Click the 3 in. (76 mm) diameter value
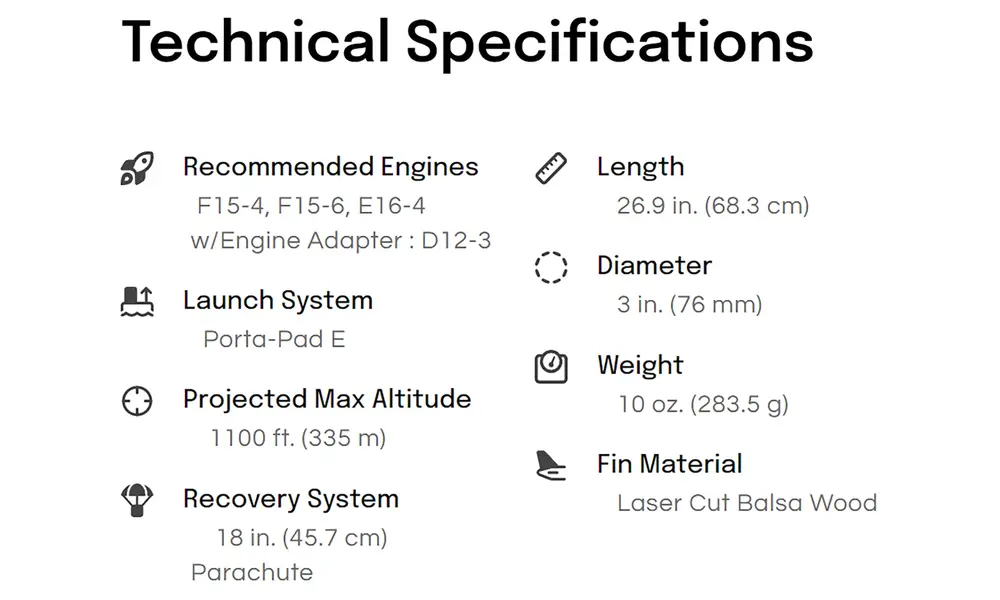Viewport: 1000px width, 600px height. pyautogui.click(x=689, y=305)
